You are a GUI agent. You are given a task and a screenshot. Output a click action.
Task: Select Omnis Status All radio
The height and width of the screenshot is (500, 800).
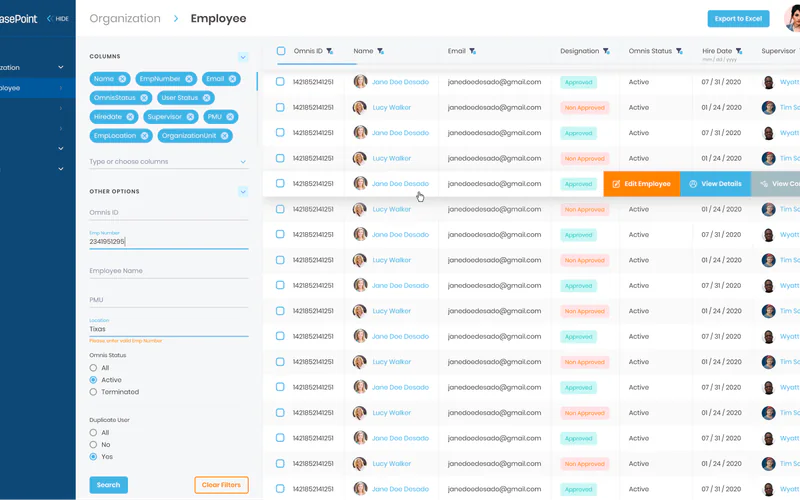[x=93, y=368]
